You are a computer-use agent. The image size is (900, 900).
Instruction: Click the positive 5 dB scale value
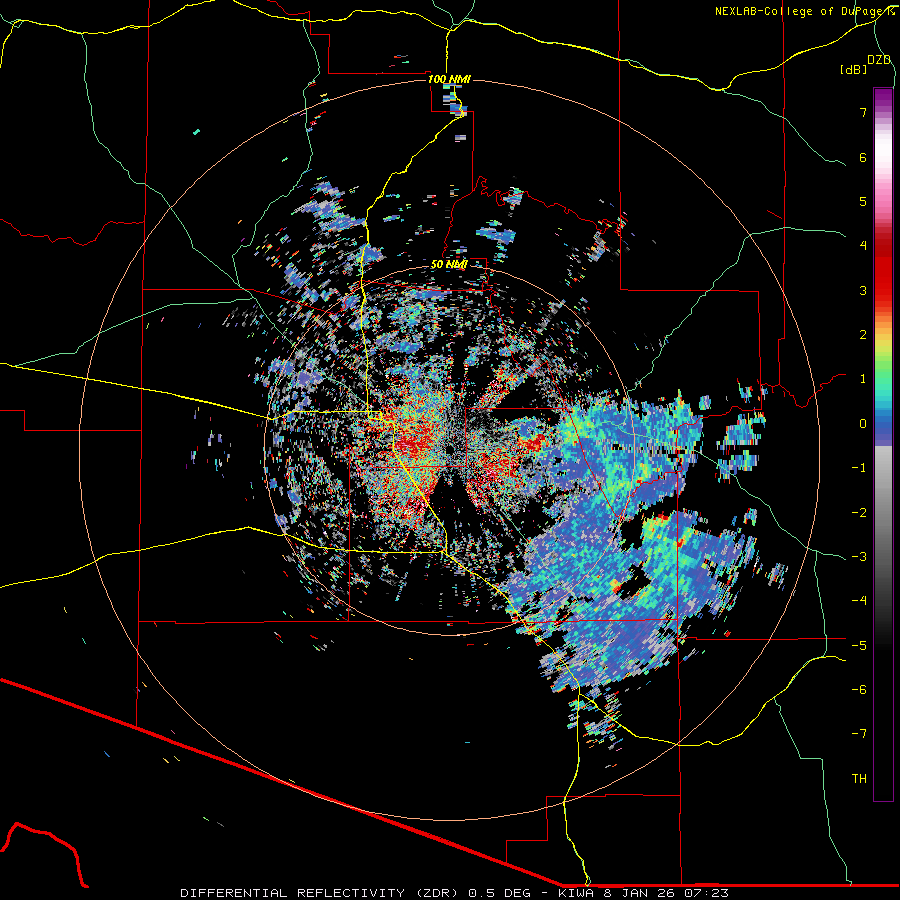863,201
